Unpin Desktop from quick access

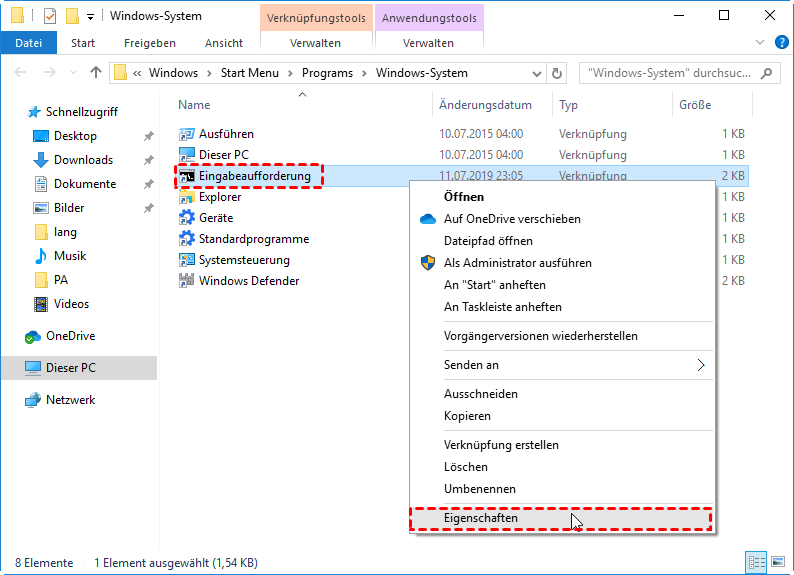[148, 136]
